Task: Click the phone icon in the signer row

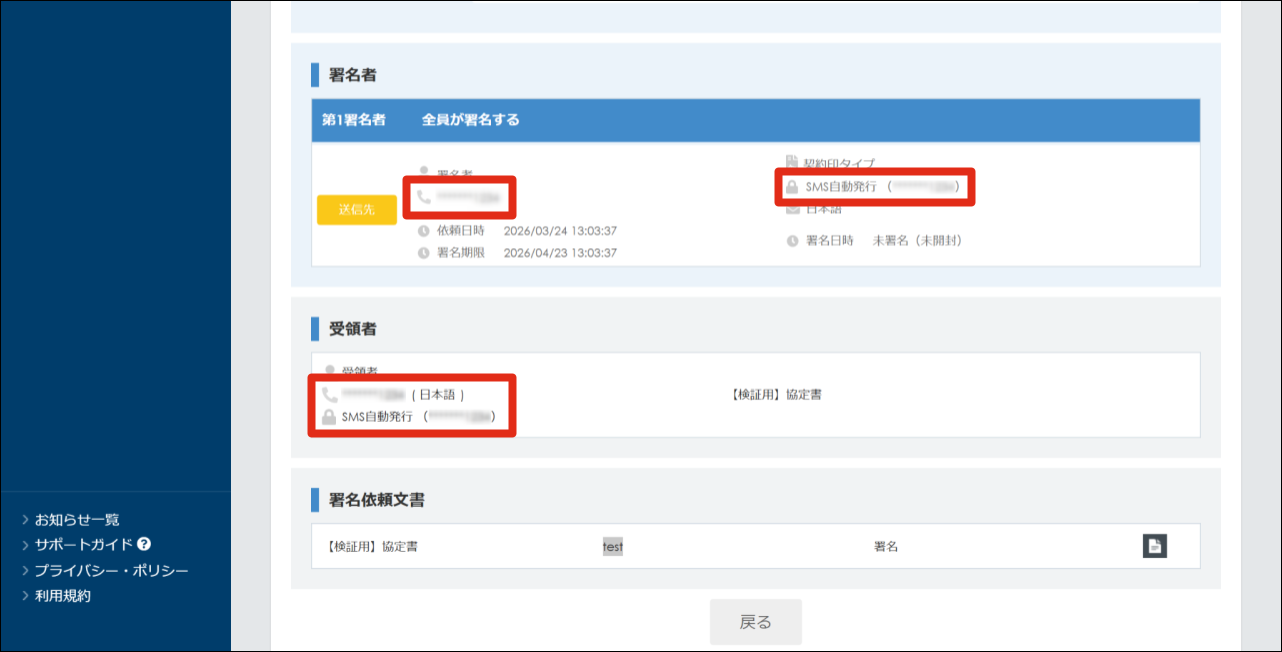Action: (424, 198)
